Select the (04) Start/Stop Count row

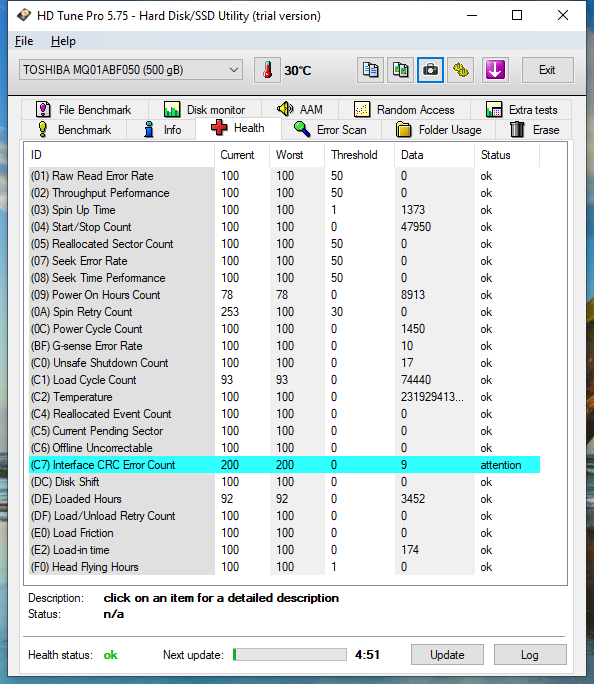click(284, 227)
